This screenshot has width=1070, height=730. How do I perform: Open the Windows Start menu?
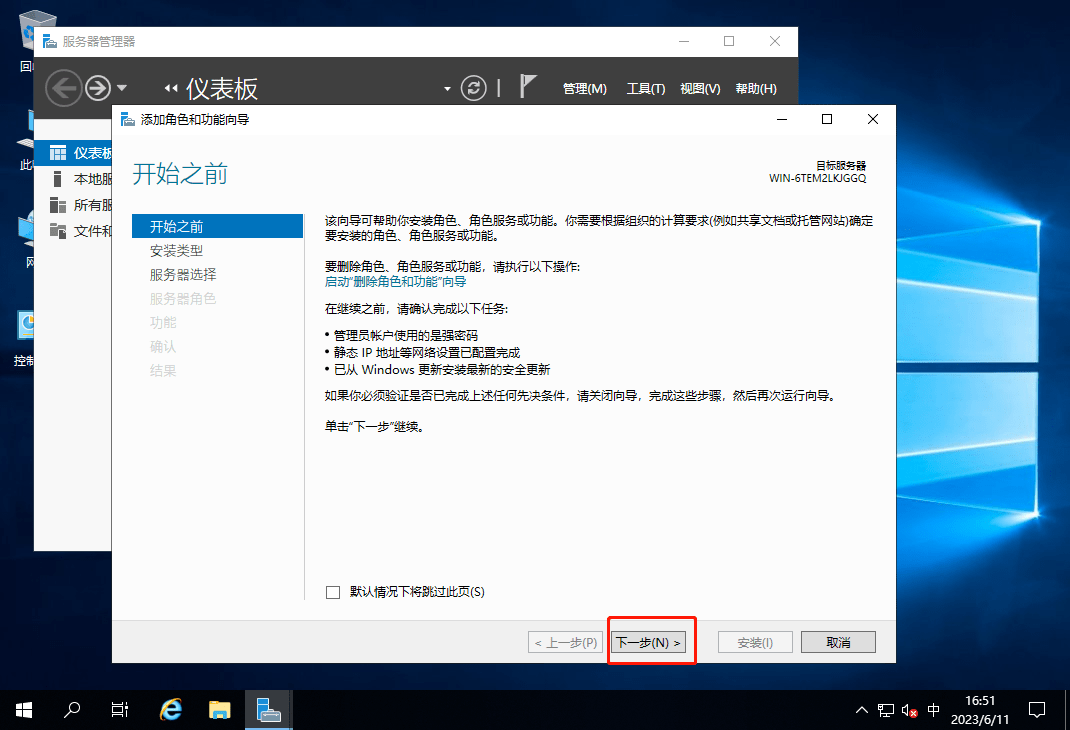(x=24, y=710)
